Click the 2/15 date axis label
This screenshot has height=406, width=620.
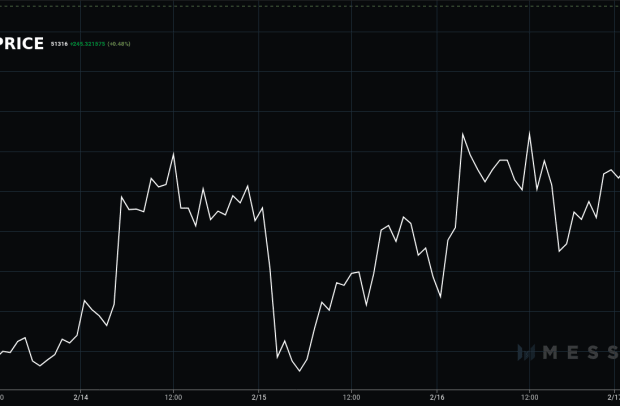259,397
